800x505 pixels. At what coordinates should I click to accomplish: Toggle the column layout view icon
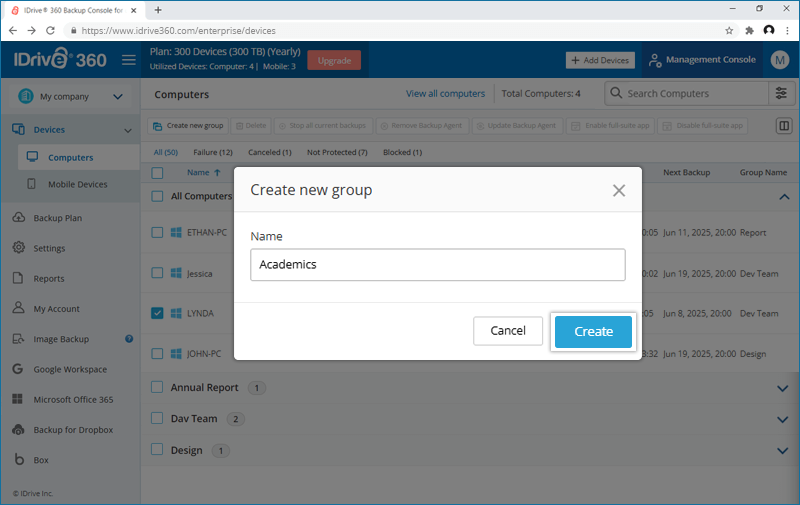pyautogui.click(x=784, y=125)
